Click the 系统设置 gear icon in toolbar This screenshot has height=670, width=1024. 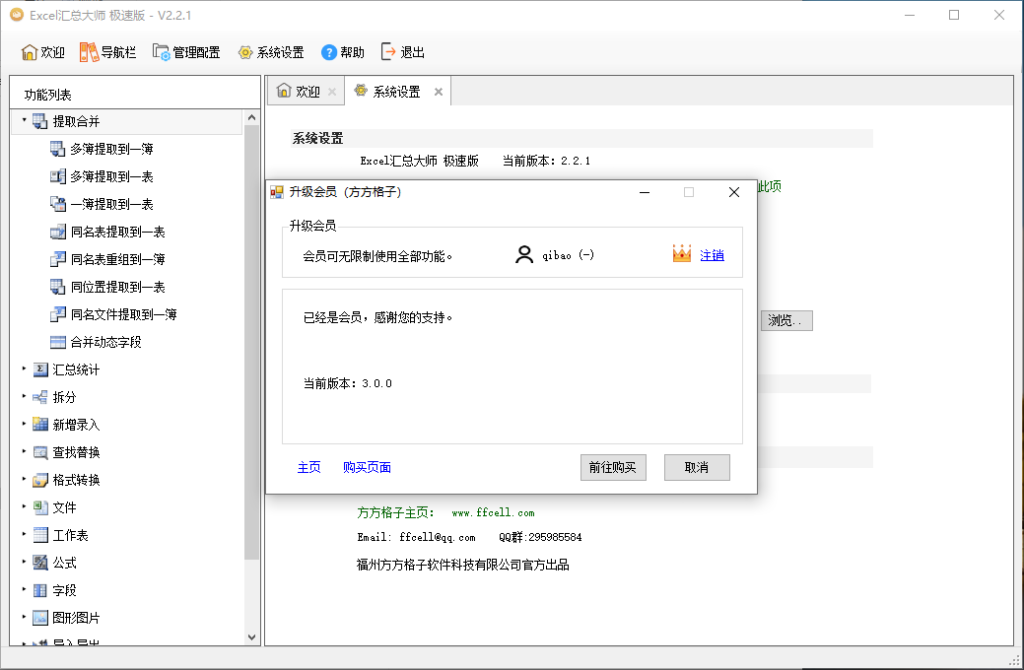[x=245, y=52]
